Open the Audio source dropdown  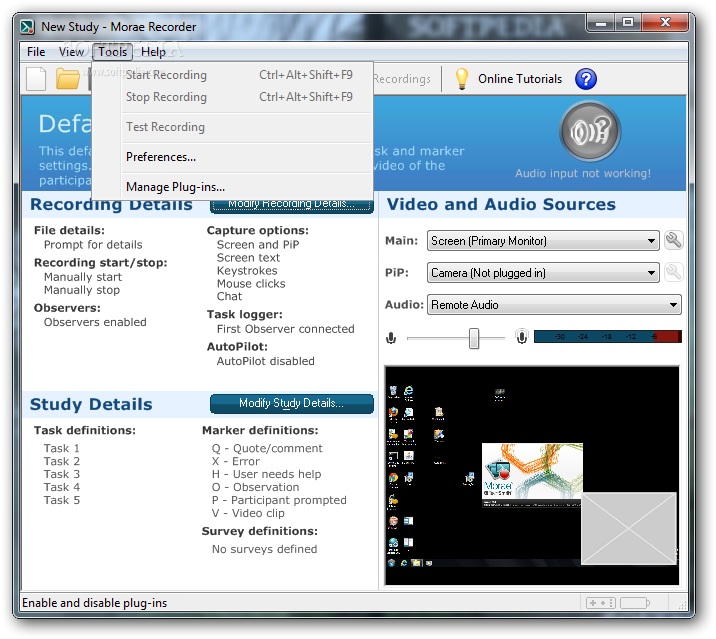pyautogui.click(x=554, y=305)
